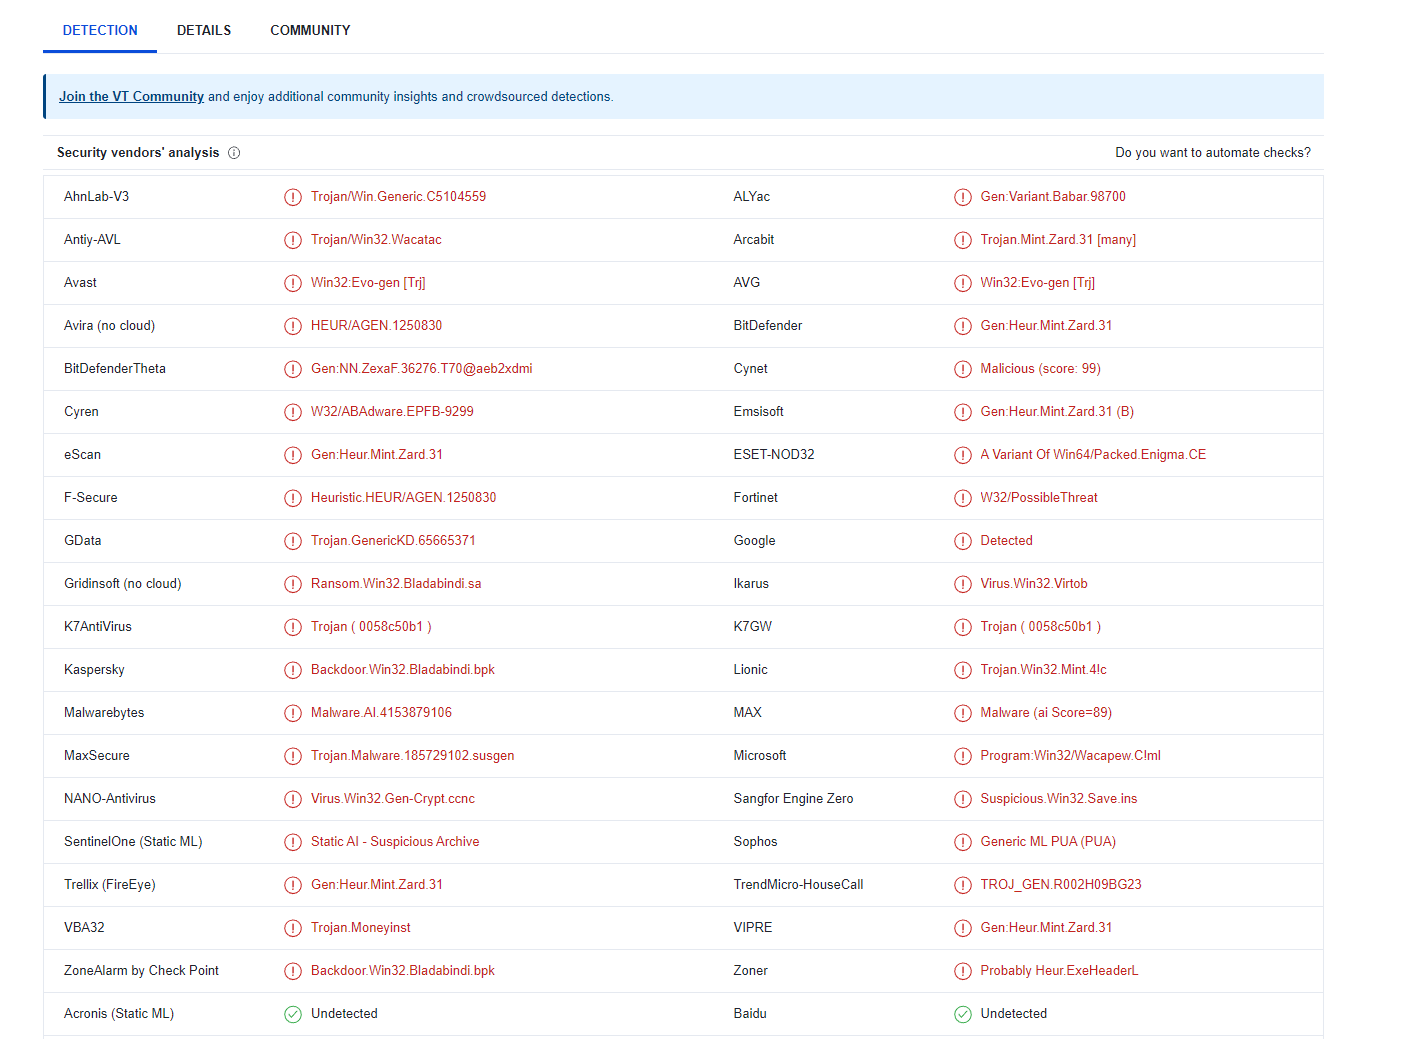This screenshot has width=1423, height=1039.
Task: Select HEUR/AGEN.1250830 for Avira
Action: click(x=376, y=326)
